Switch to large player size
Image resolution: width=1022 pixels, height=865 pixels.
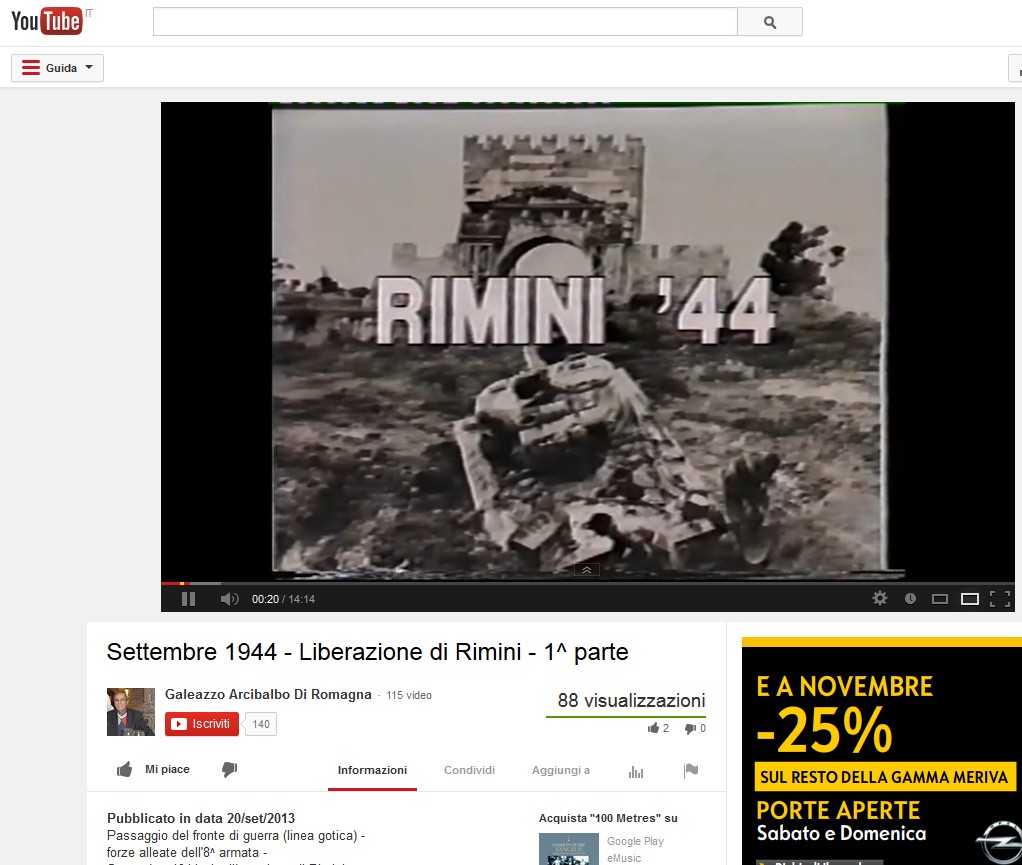click(x=970, y=599)
